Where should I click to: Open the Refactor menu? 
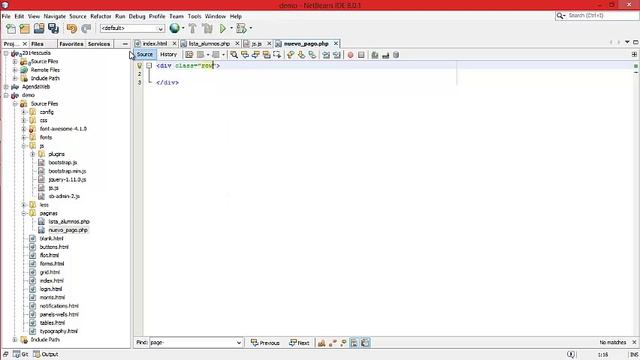[x=101, y=16]
